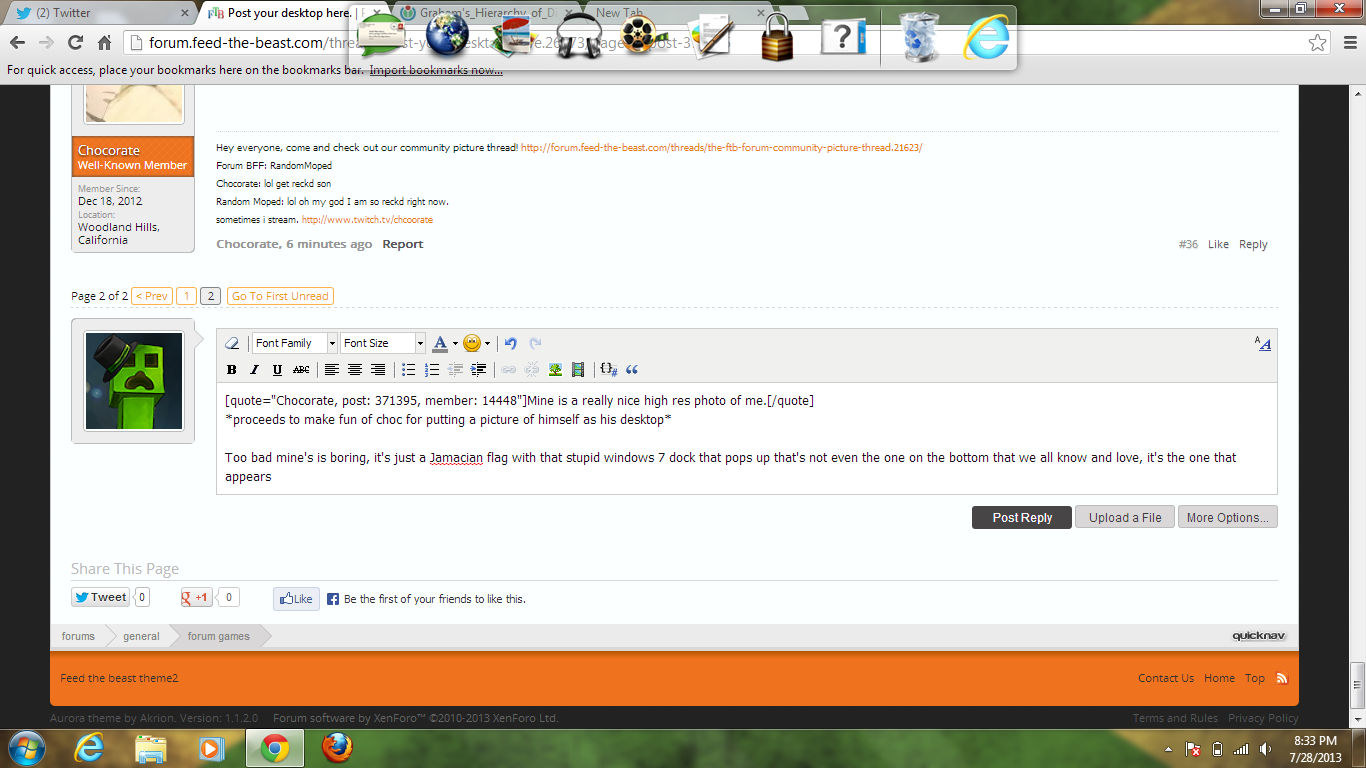Insert code block icon
Viewport: 1366px width, 768px height.
click(x=608, y=370)
